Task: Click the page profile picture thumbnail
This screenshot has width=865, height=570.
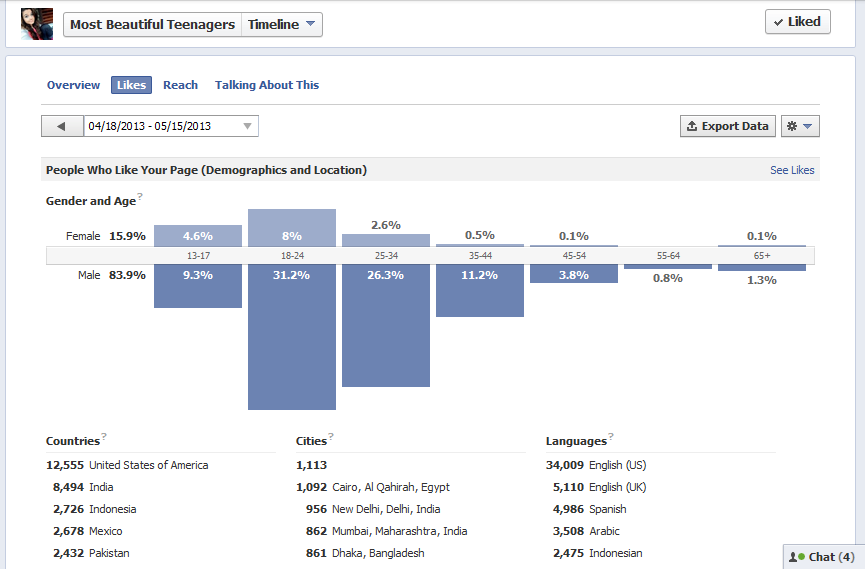Action: pos(37,24)
